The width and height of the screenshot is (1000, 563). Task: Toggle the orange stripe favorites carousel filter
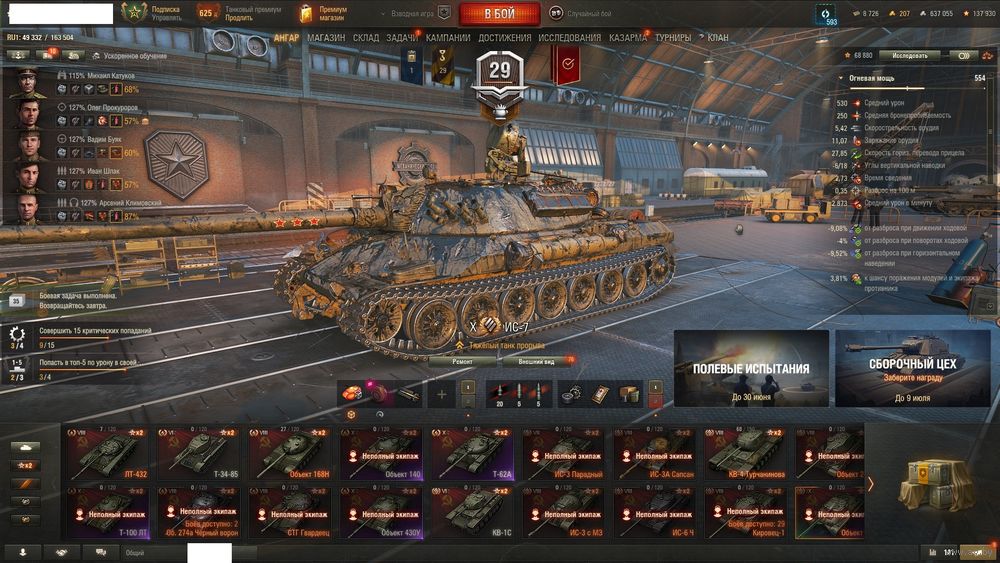tap(26, 484)
